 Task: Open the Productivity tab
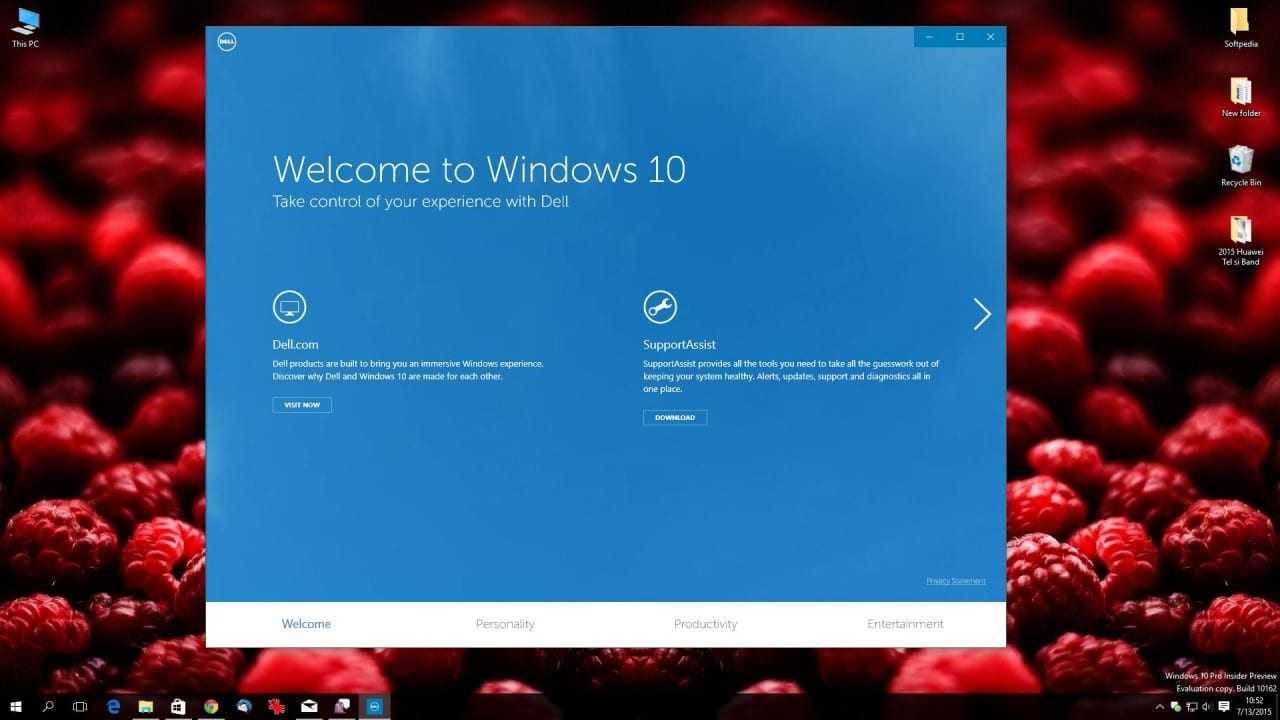click(705, 624)
